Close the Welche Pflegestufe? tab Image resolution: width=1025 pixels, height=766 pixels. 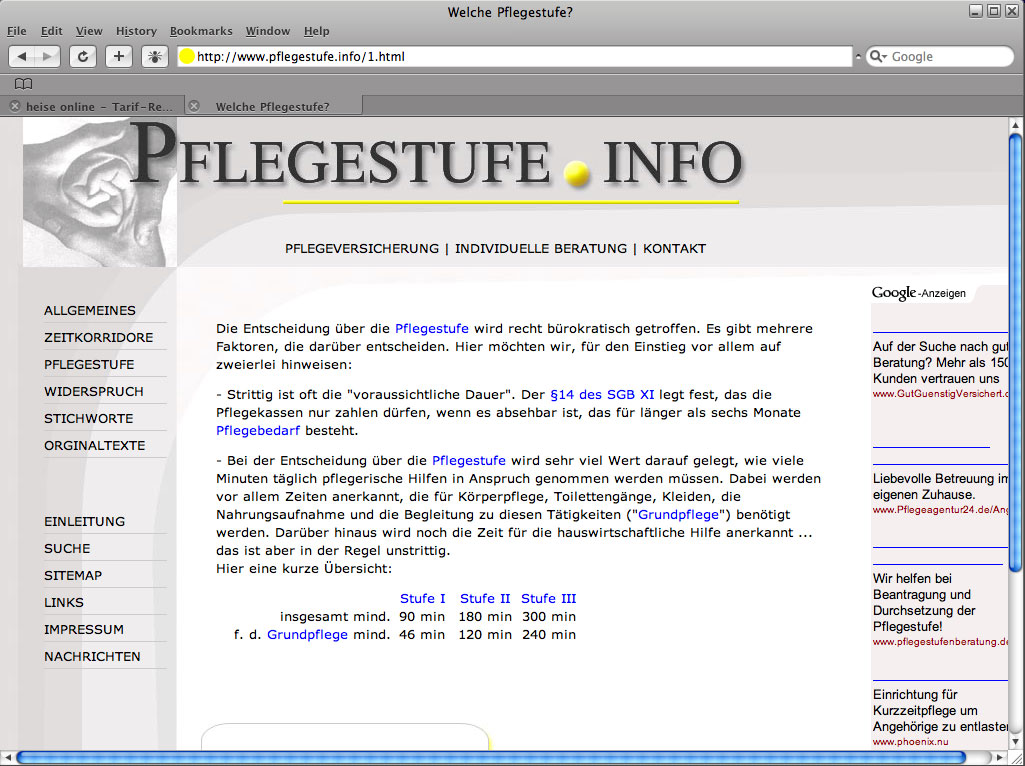point(194,106)
